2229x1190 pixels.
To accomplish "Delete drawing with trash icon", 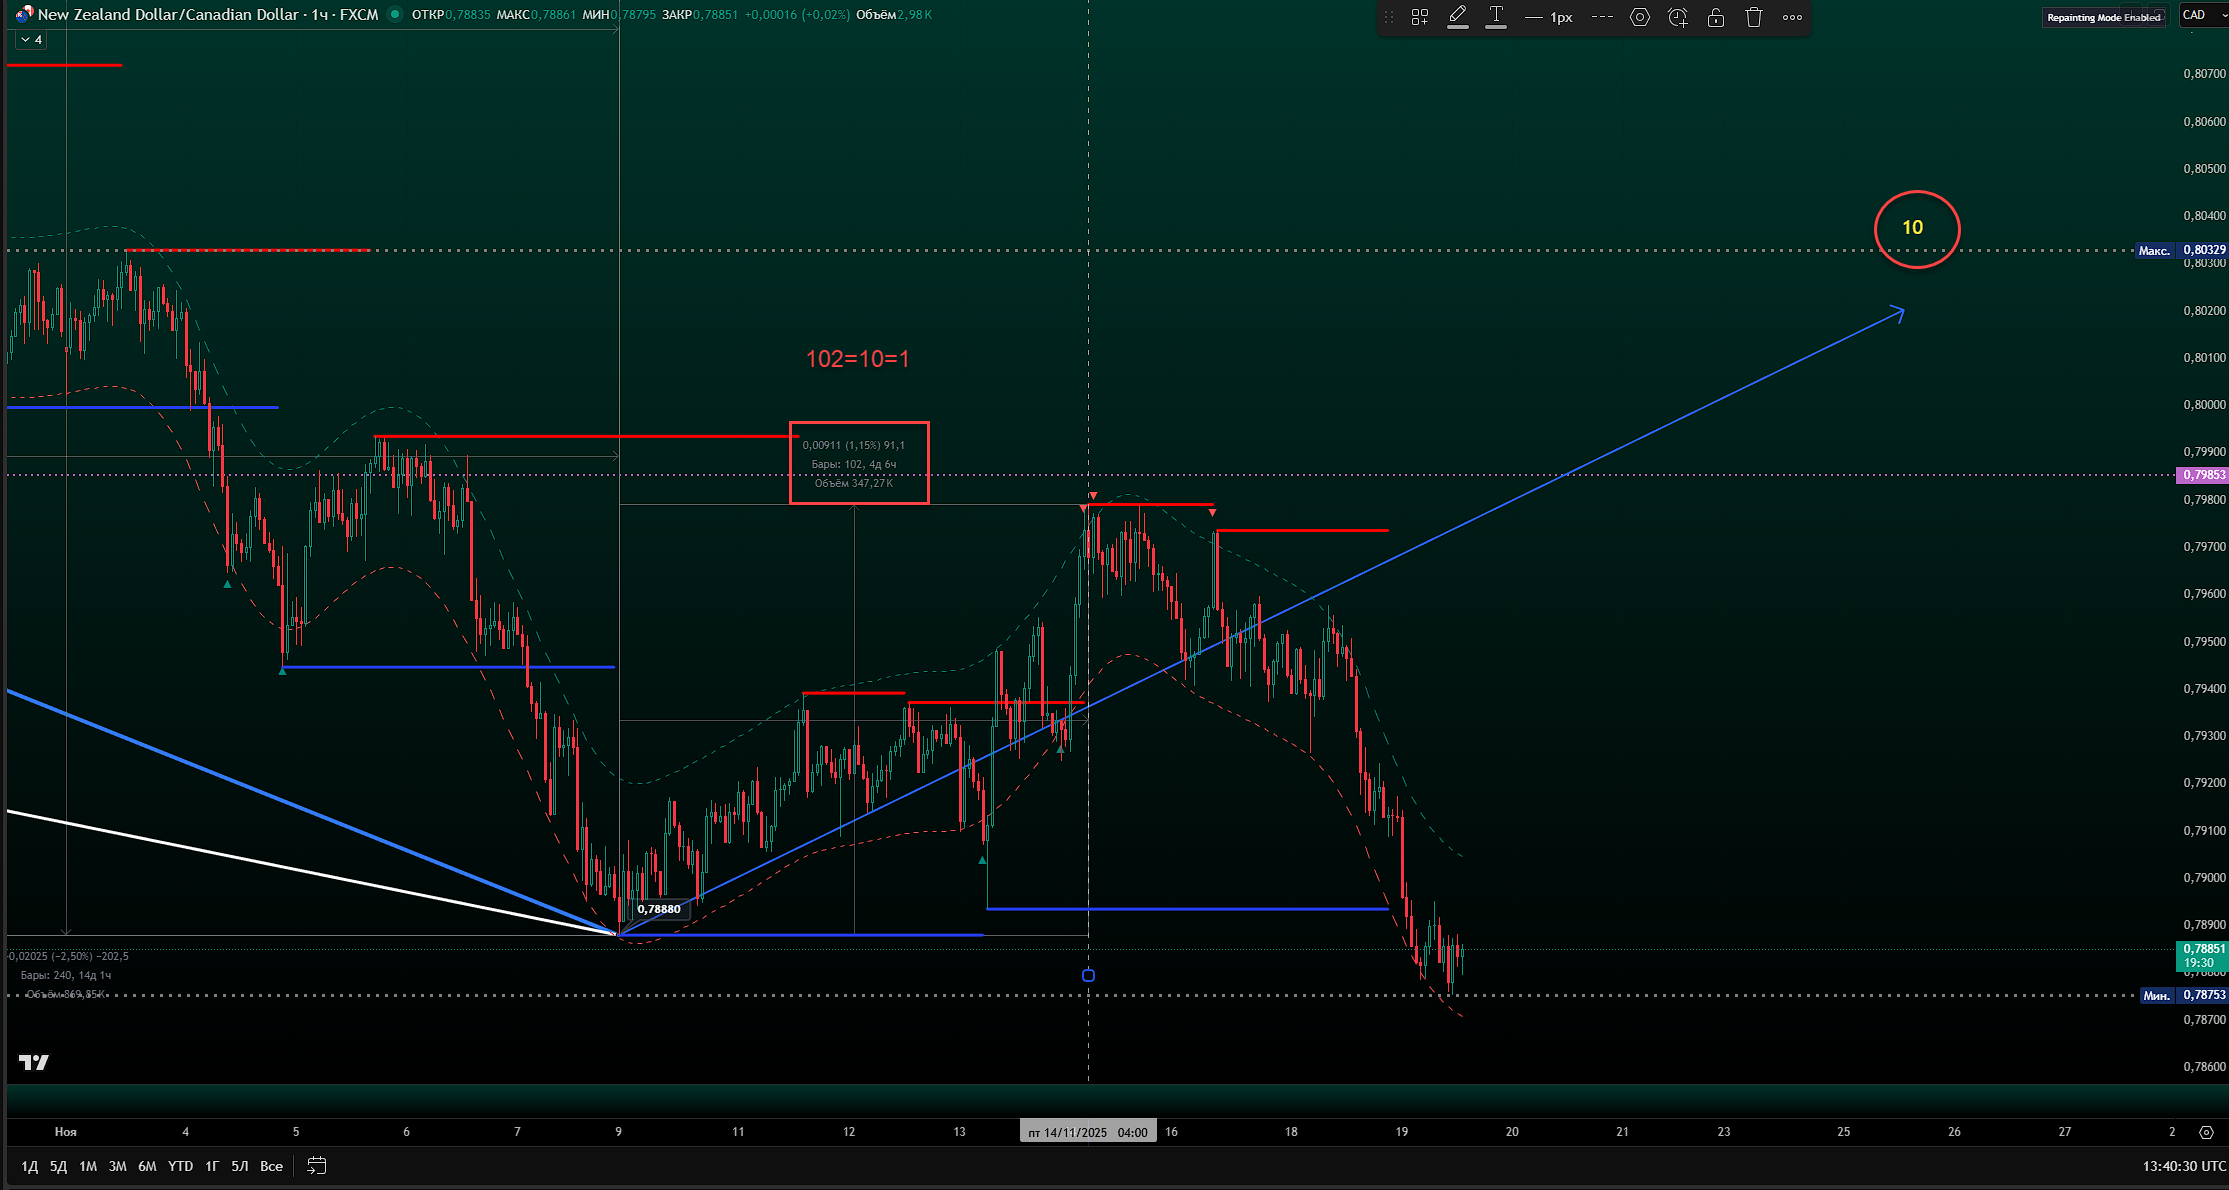I will tap(1754, 17).
